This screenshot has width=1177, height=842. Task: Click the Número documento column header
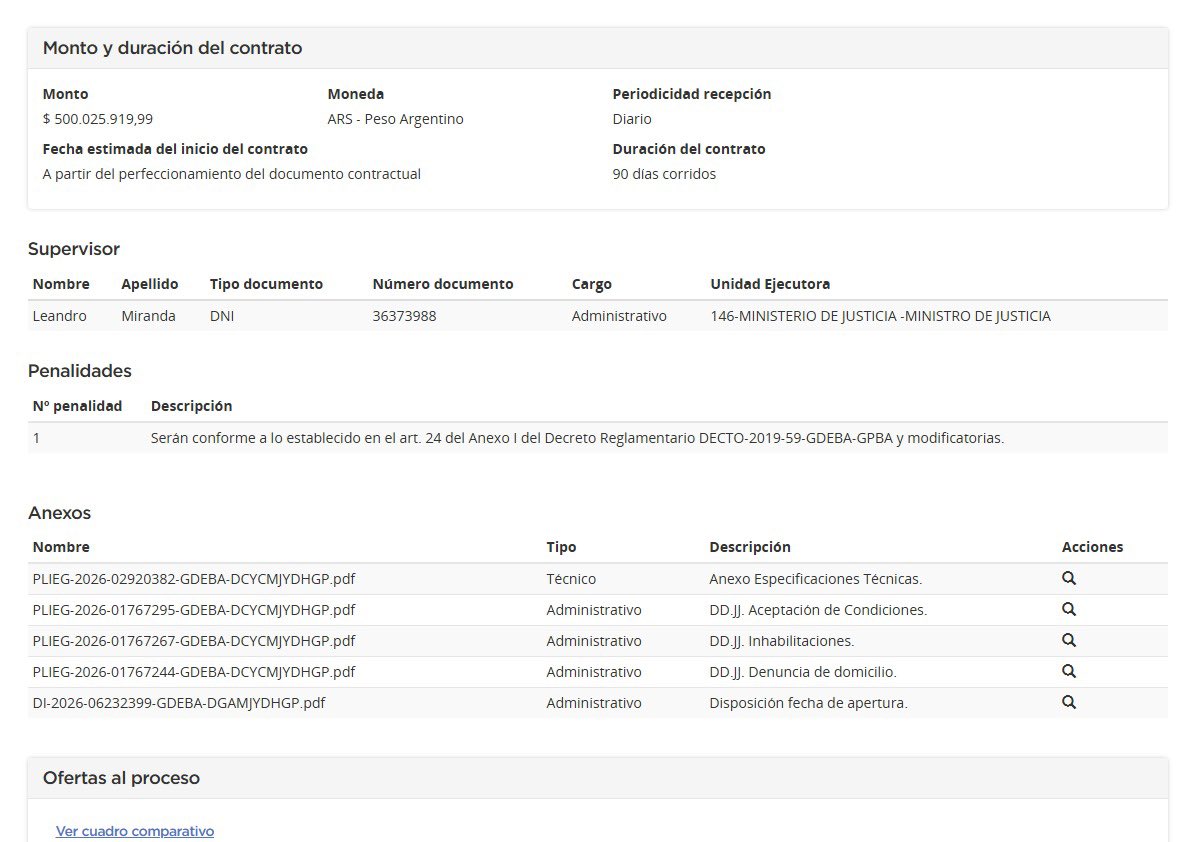(x=443, y=284)
